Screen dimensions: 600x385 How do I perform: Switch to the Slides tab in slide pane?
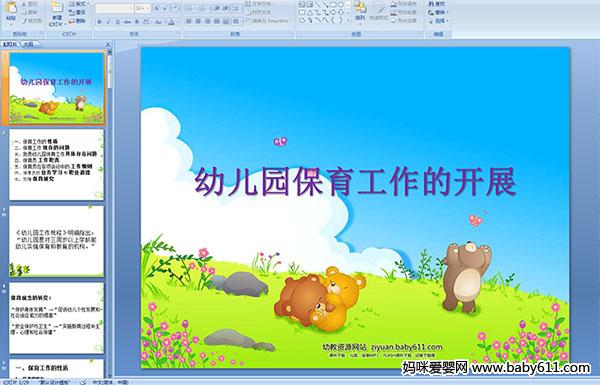[x=10, y=44]
